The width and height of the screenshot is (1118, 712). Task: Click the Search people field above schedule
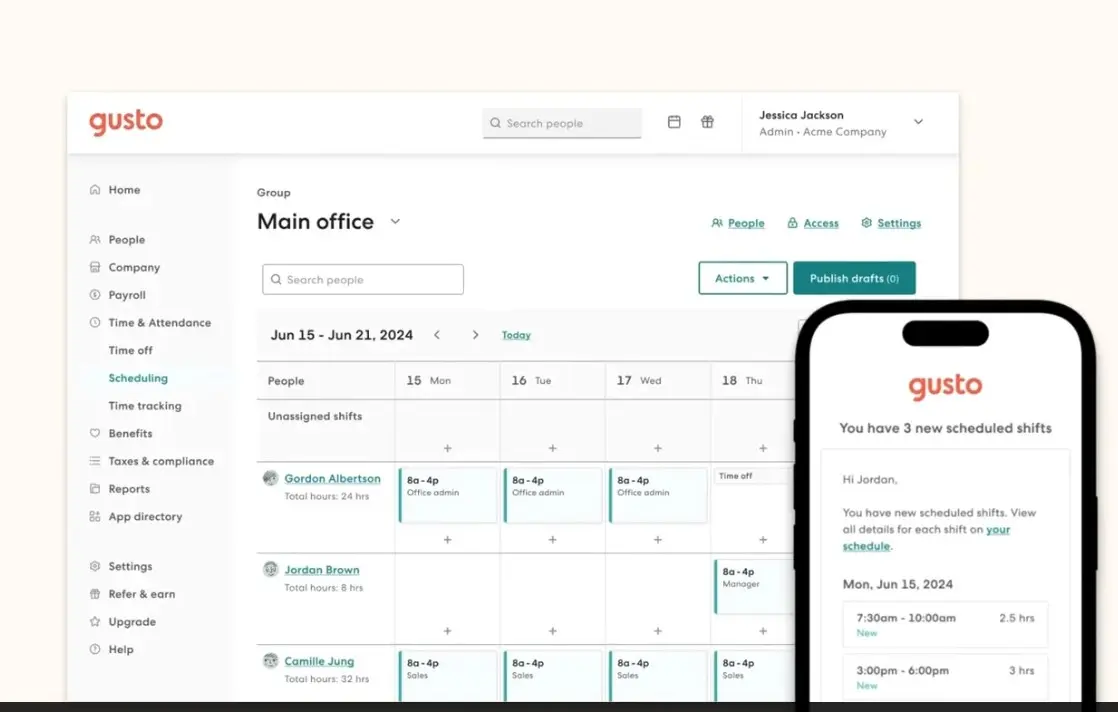click(363, 280)
